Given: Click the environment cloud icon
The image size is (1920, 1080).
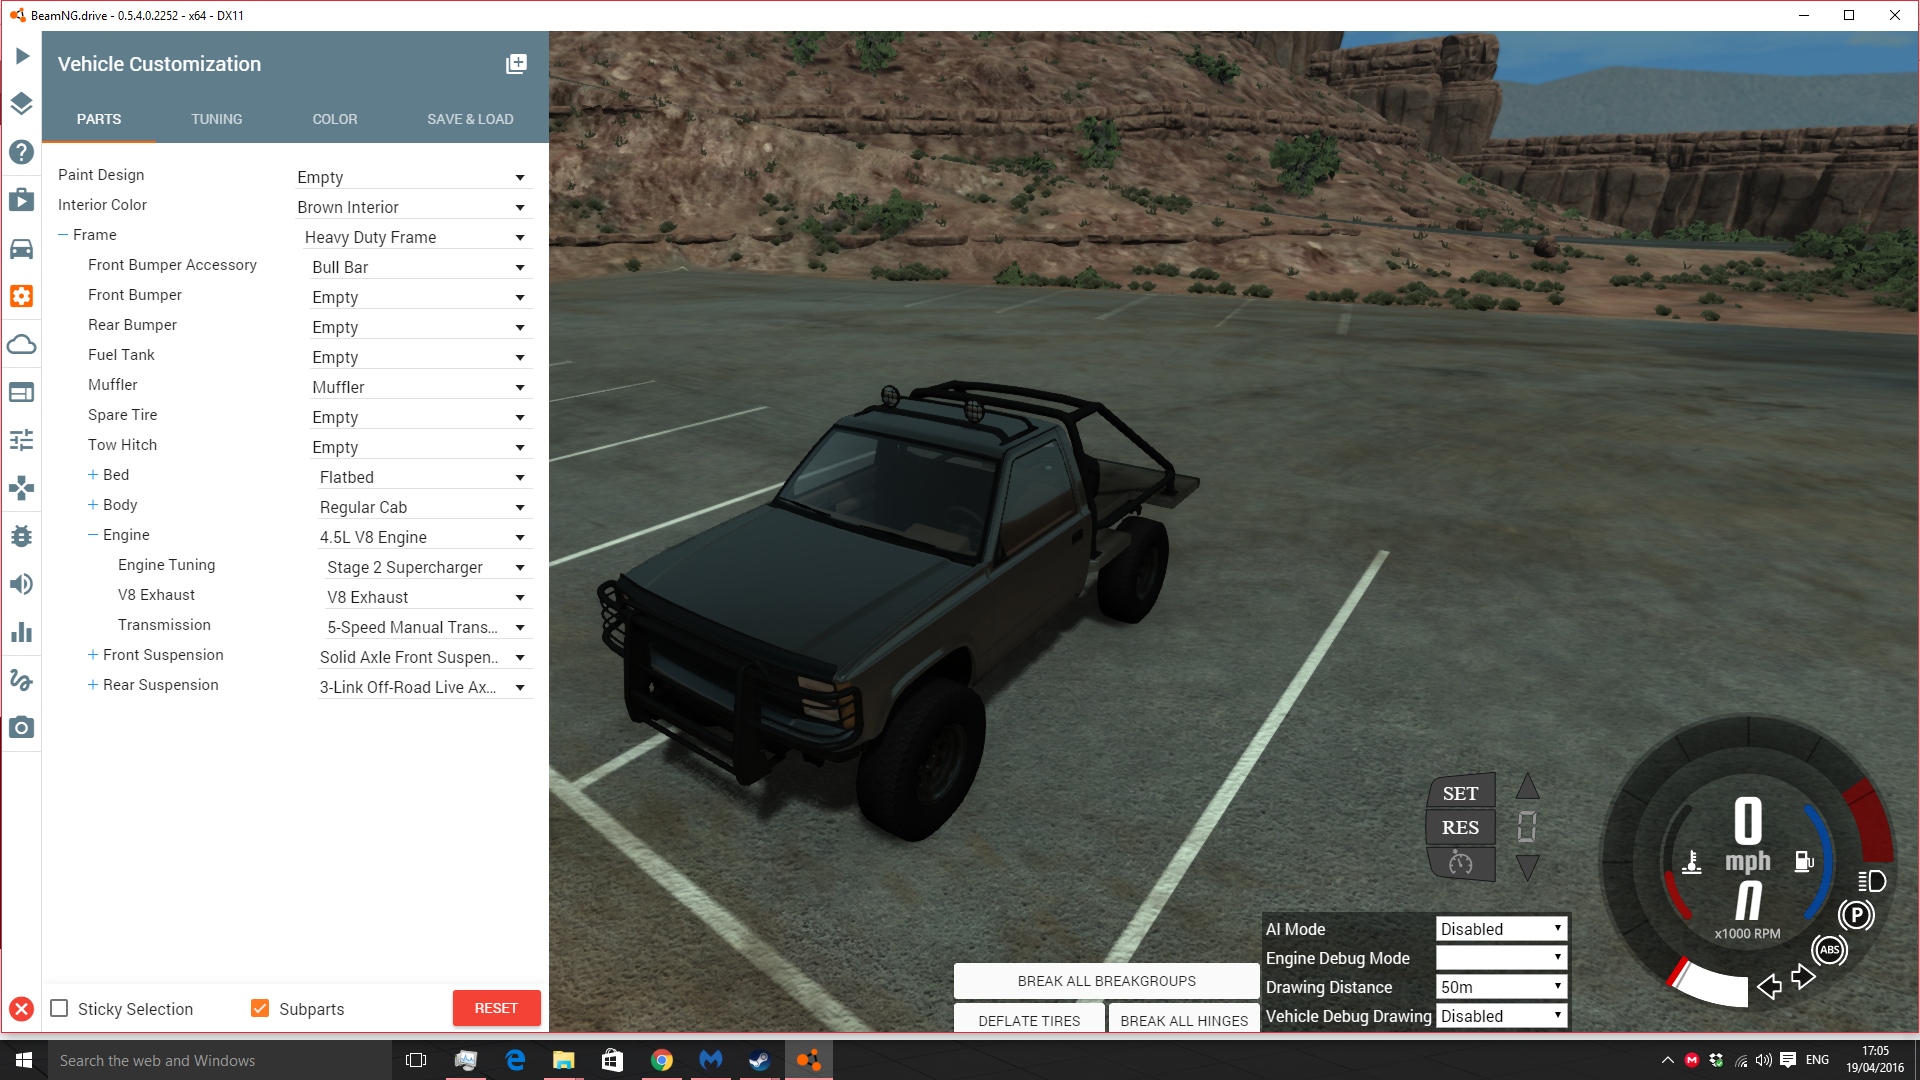Looking at the screenshot, I should point(21,345).
